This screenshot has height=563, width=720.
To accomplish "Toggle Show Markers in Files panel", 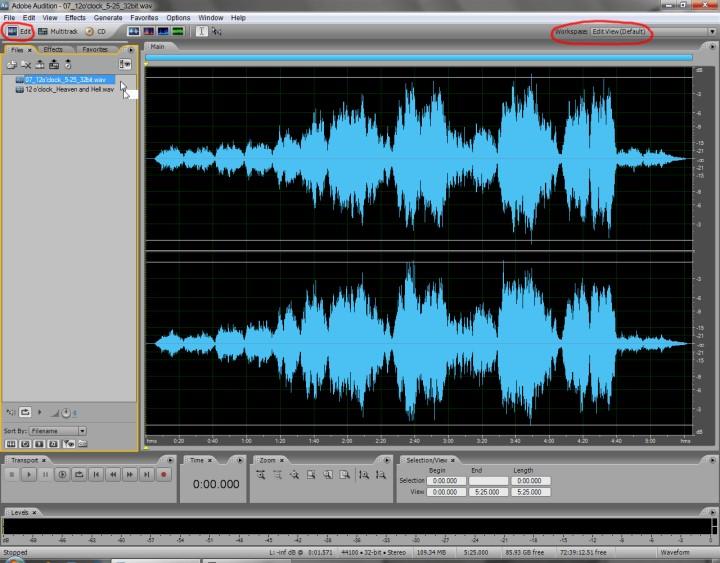I will [68, 444].
